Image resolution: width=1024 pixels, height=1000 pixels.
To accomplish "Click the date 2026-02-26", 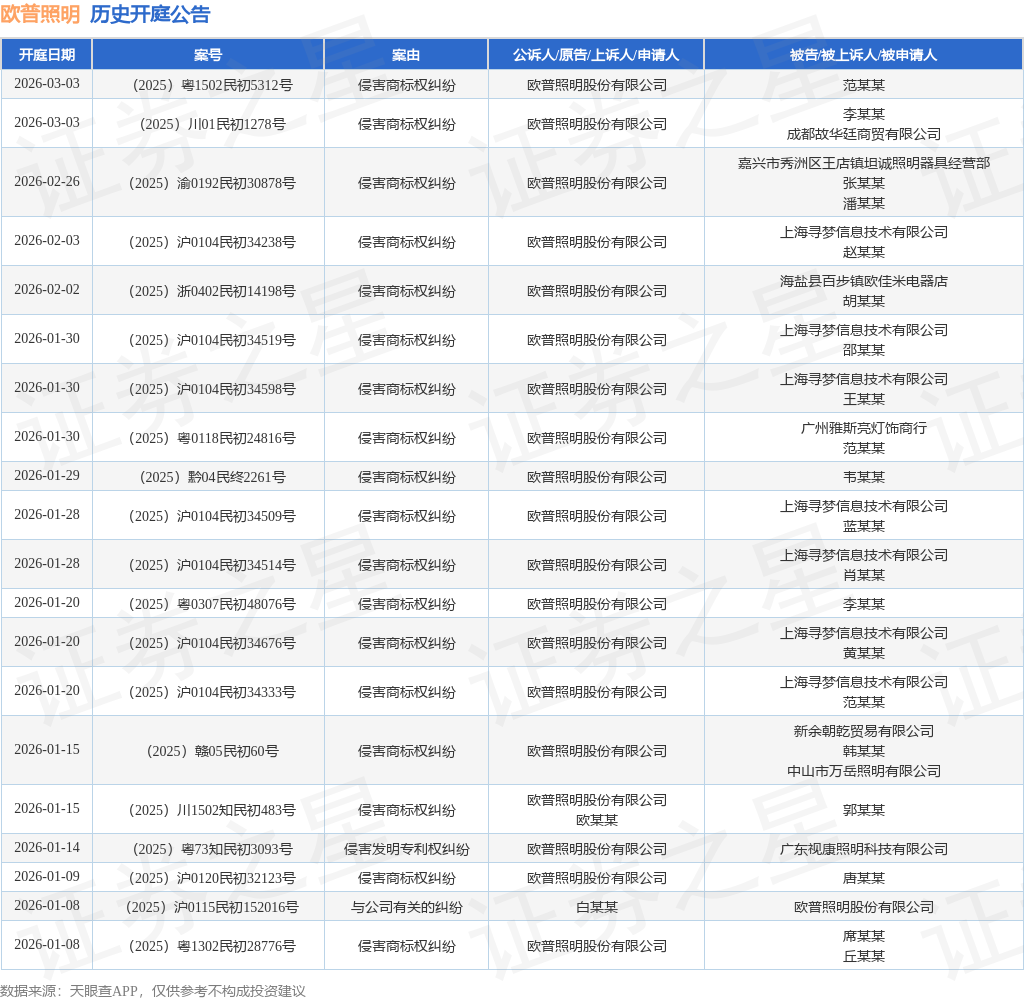I will 47,181.
